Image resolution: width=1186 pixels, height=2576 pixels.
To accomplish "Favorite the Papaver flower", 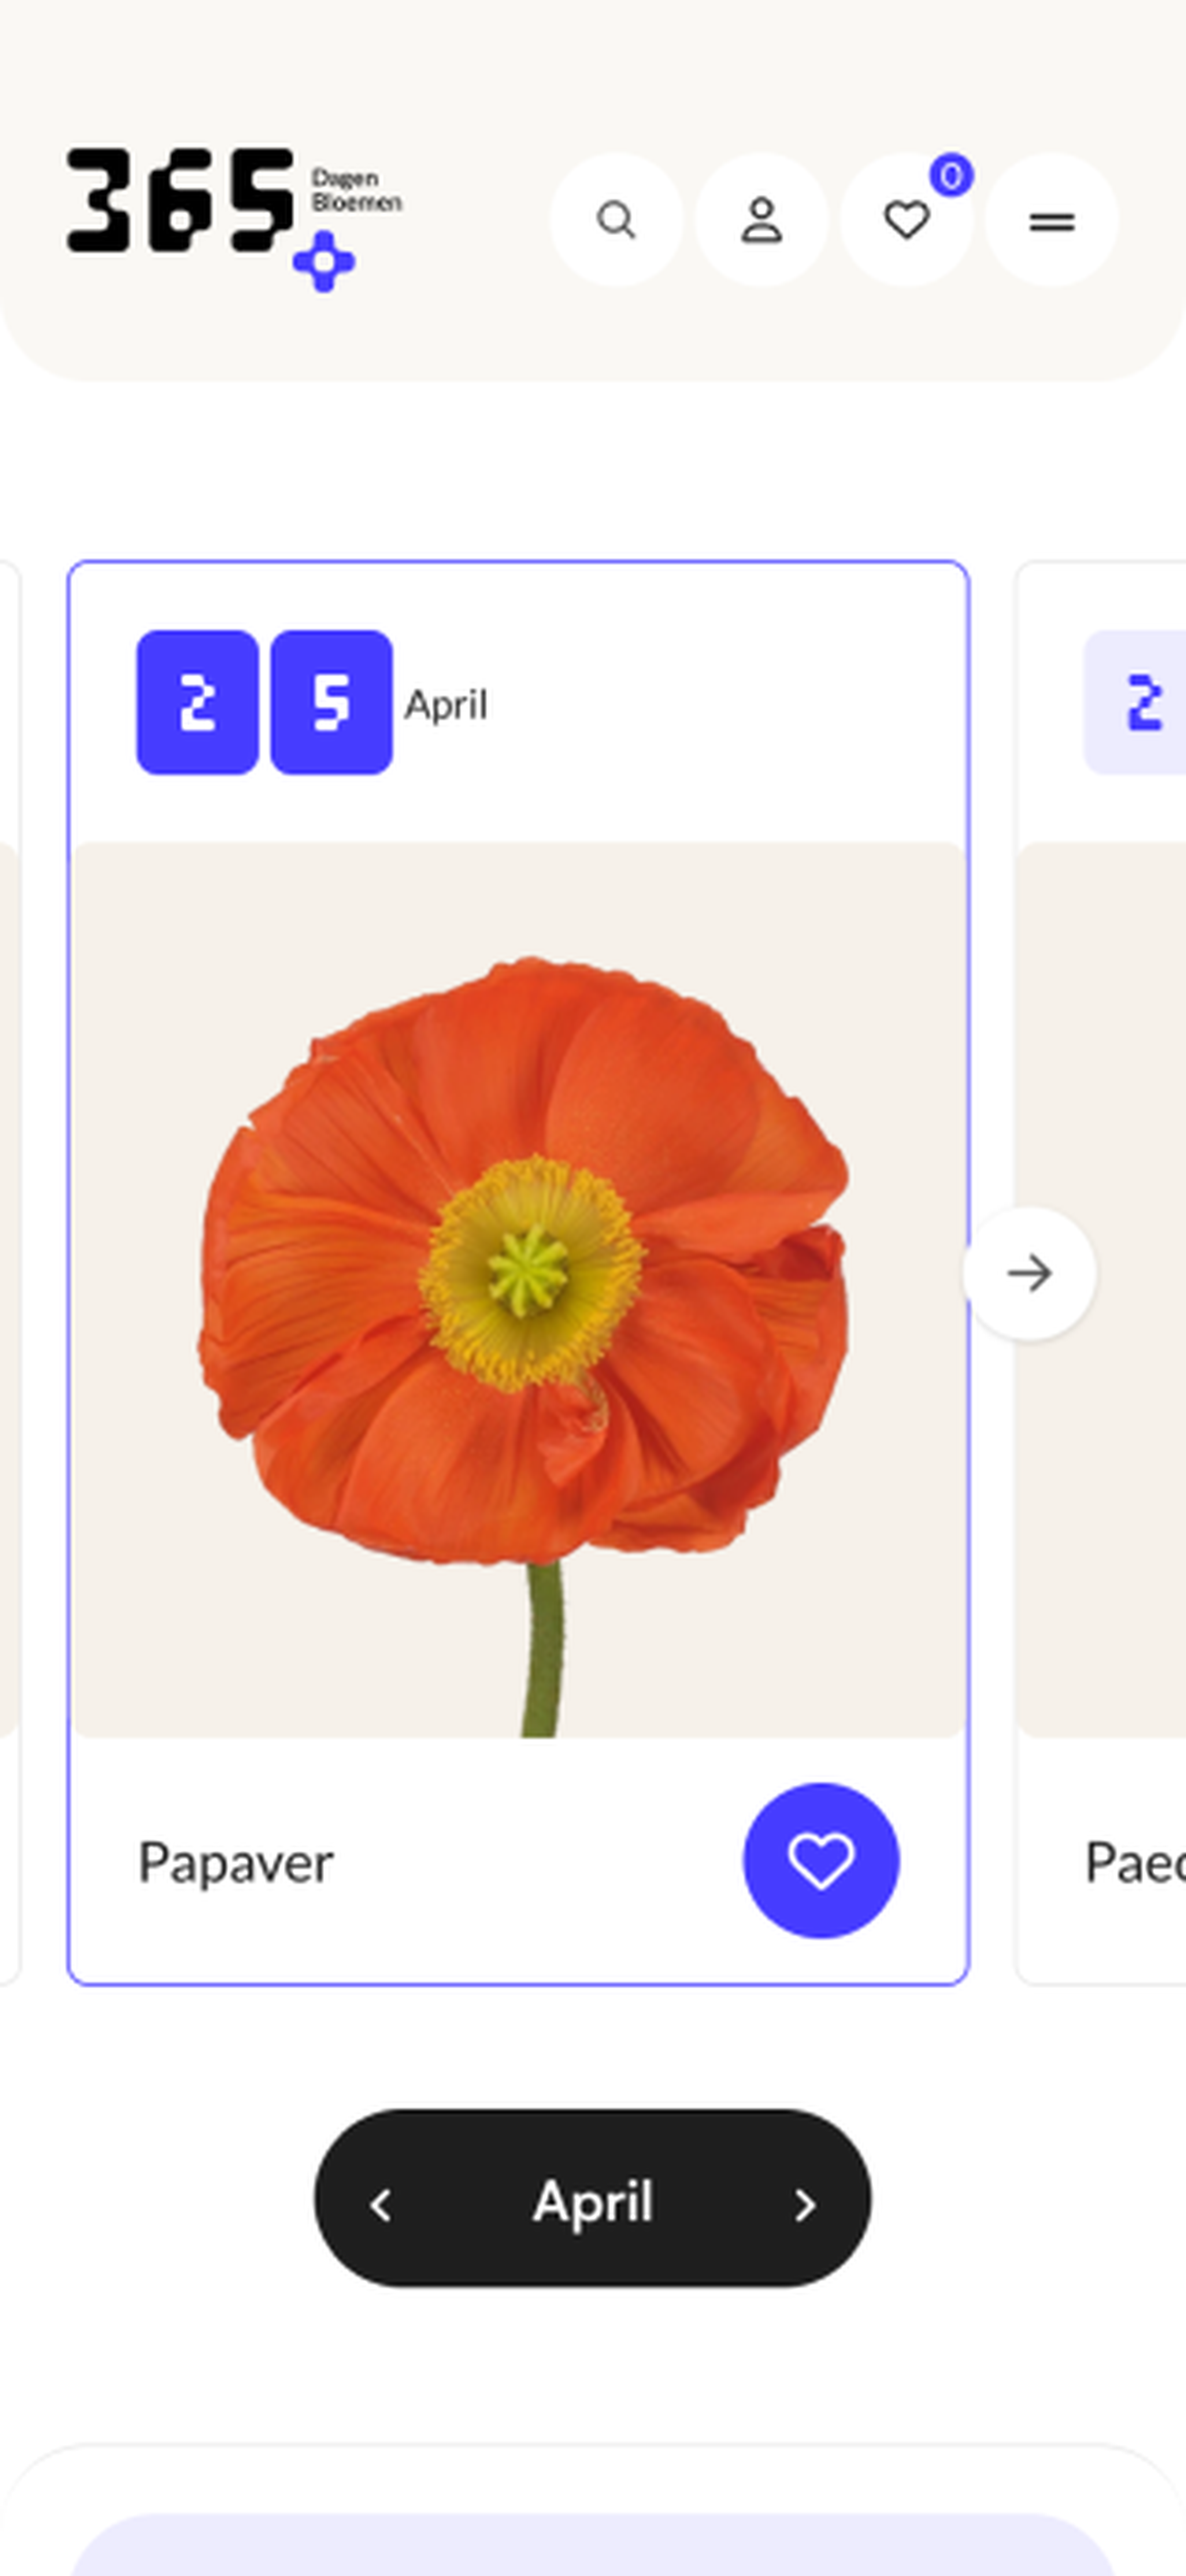I will click(821, 1861).
